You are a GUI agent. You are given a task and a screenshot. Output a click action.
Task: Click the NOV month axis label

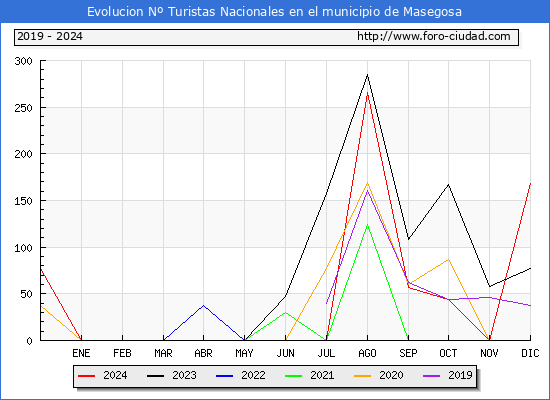pyautogui.click(x=489, y=353)
